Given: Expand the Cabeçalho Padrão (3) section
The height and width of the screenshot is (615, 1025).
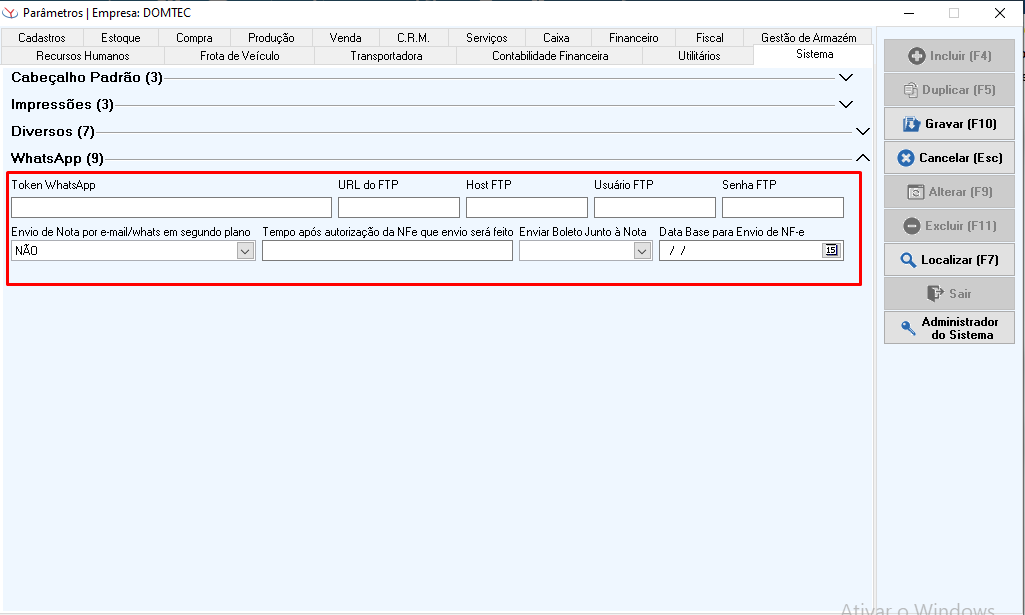Looking at the screenshot, I should click(846, 77).
